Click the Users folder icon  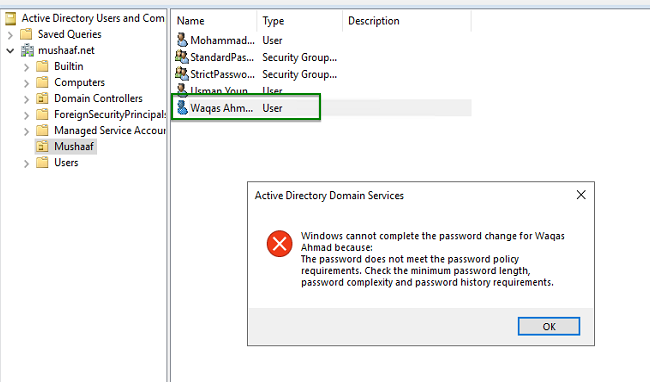(42, 162)
